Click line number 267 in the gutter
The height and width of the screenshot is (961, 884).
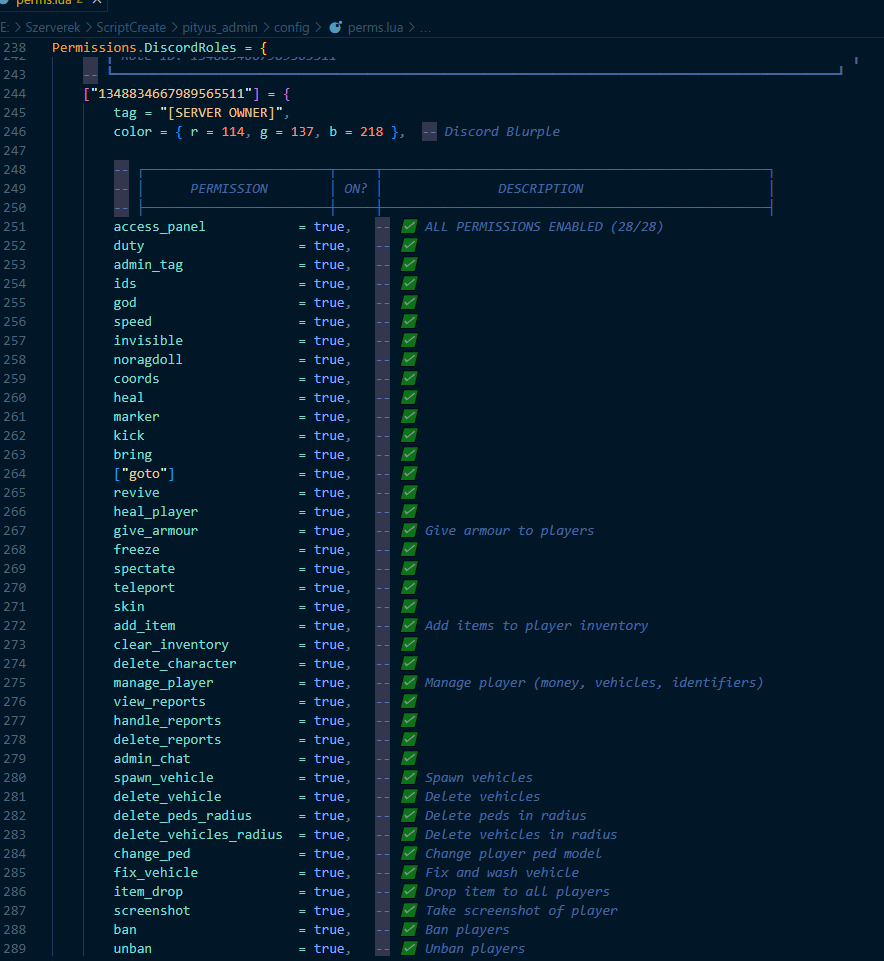[x=15, y=531]
